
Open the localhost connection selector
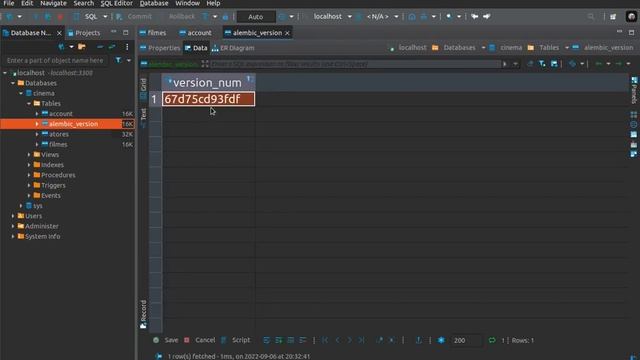pos(331,16)
